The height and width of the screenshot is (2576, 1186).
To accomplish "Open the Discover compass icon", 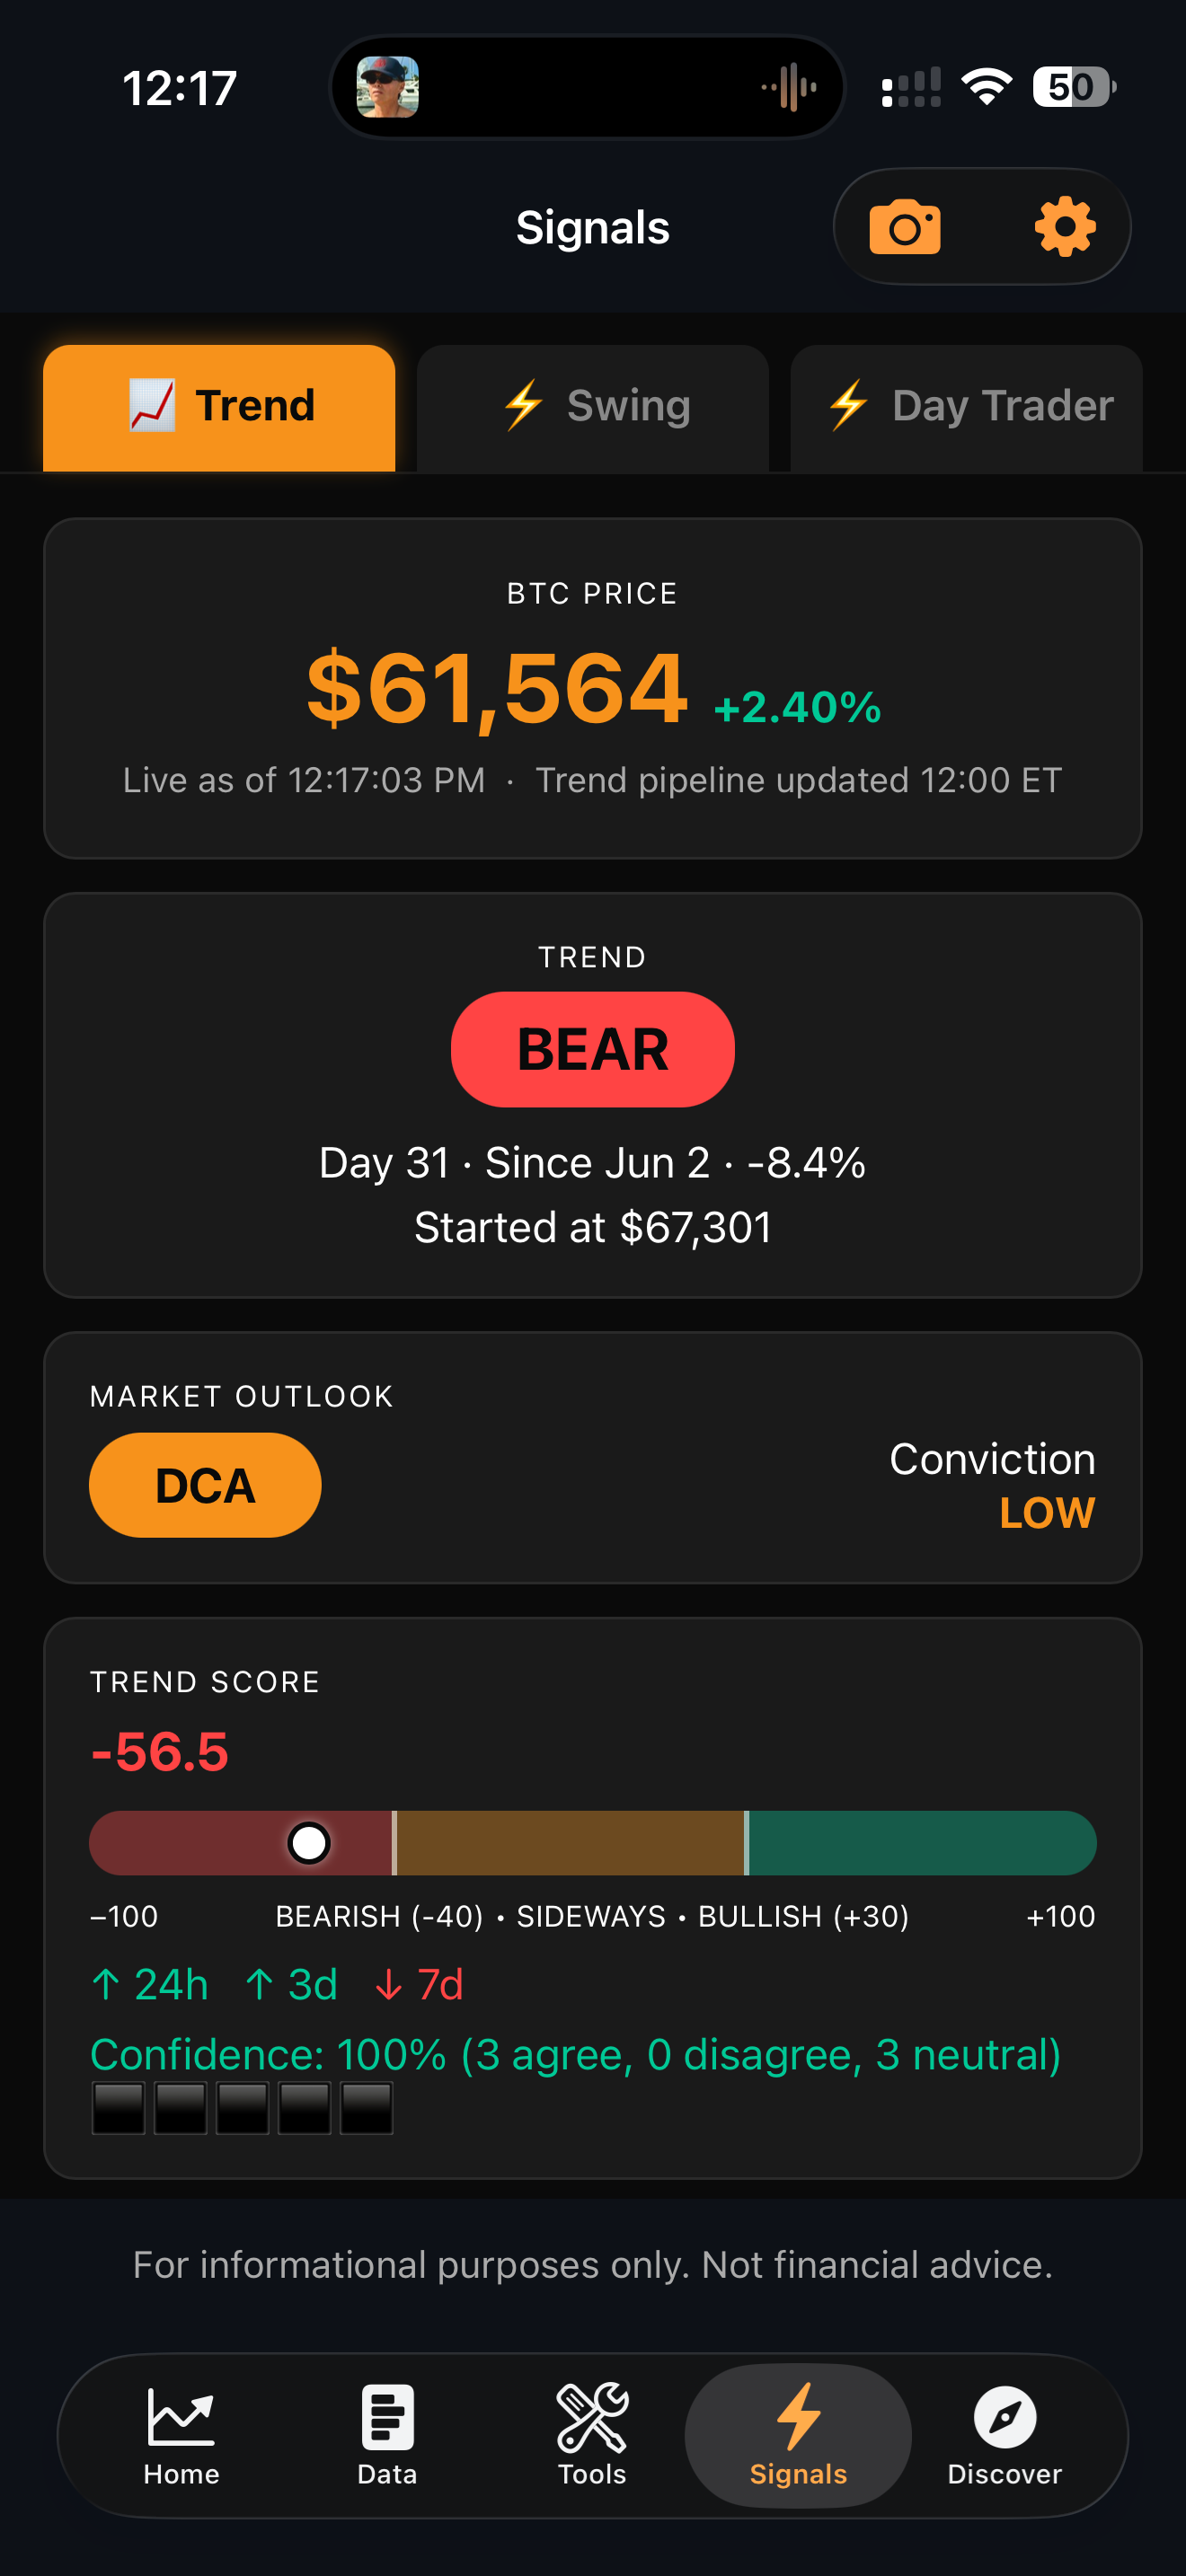I will (x=1004, y=2417).
